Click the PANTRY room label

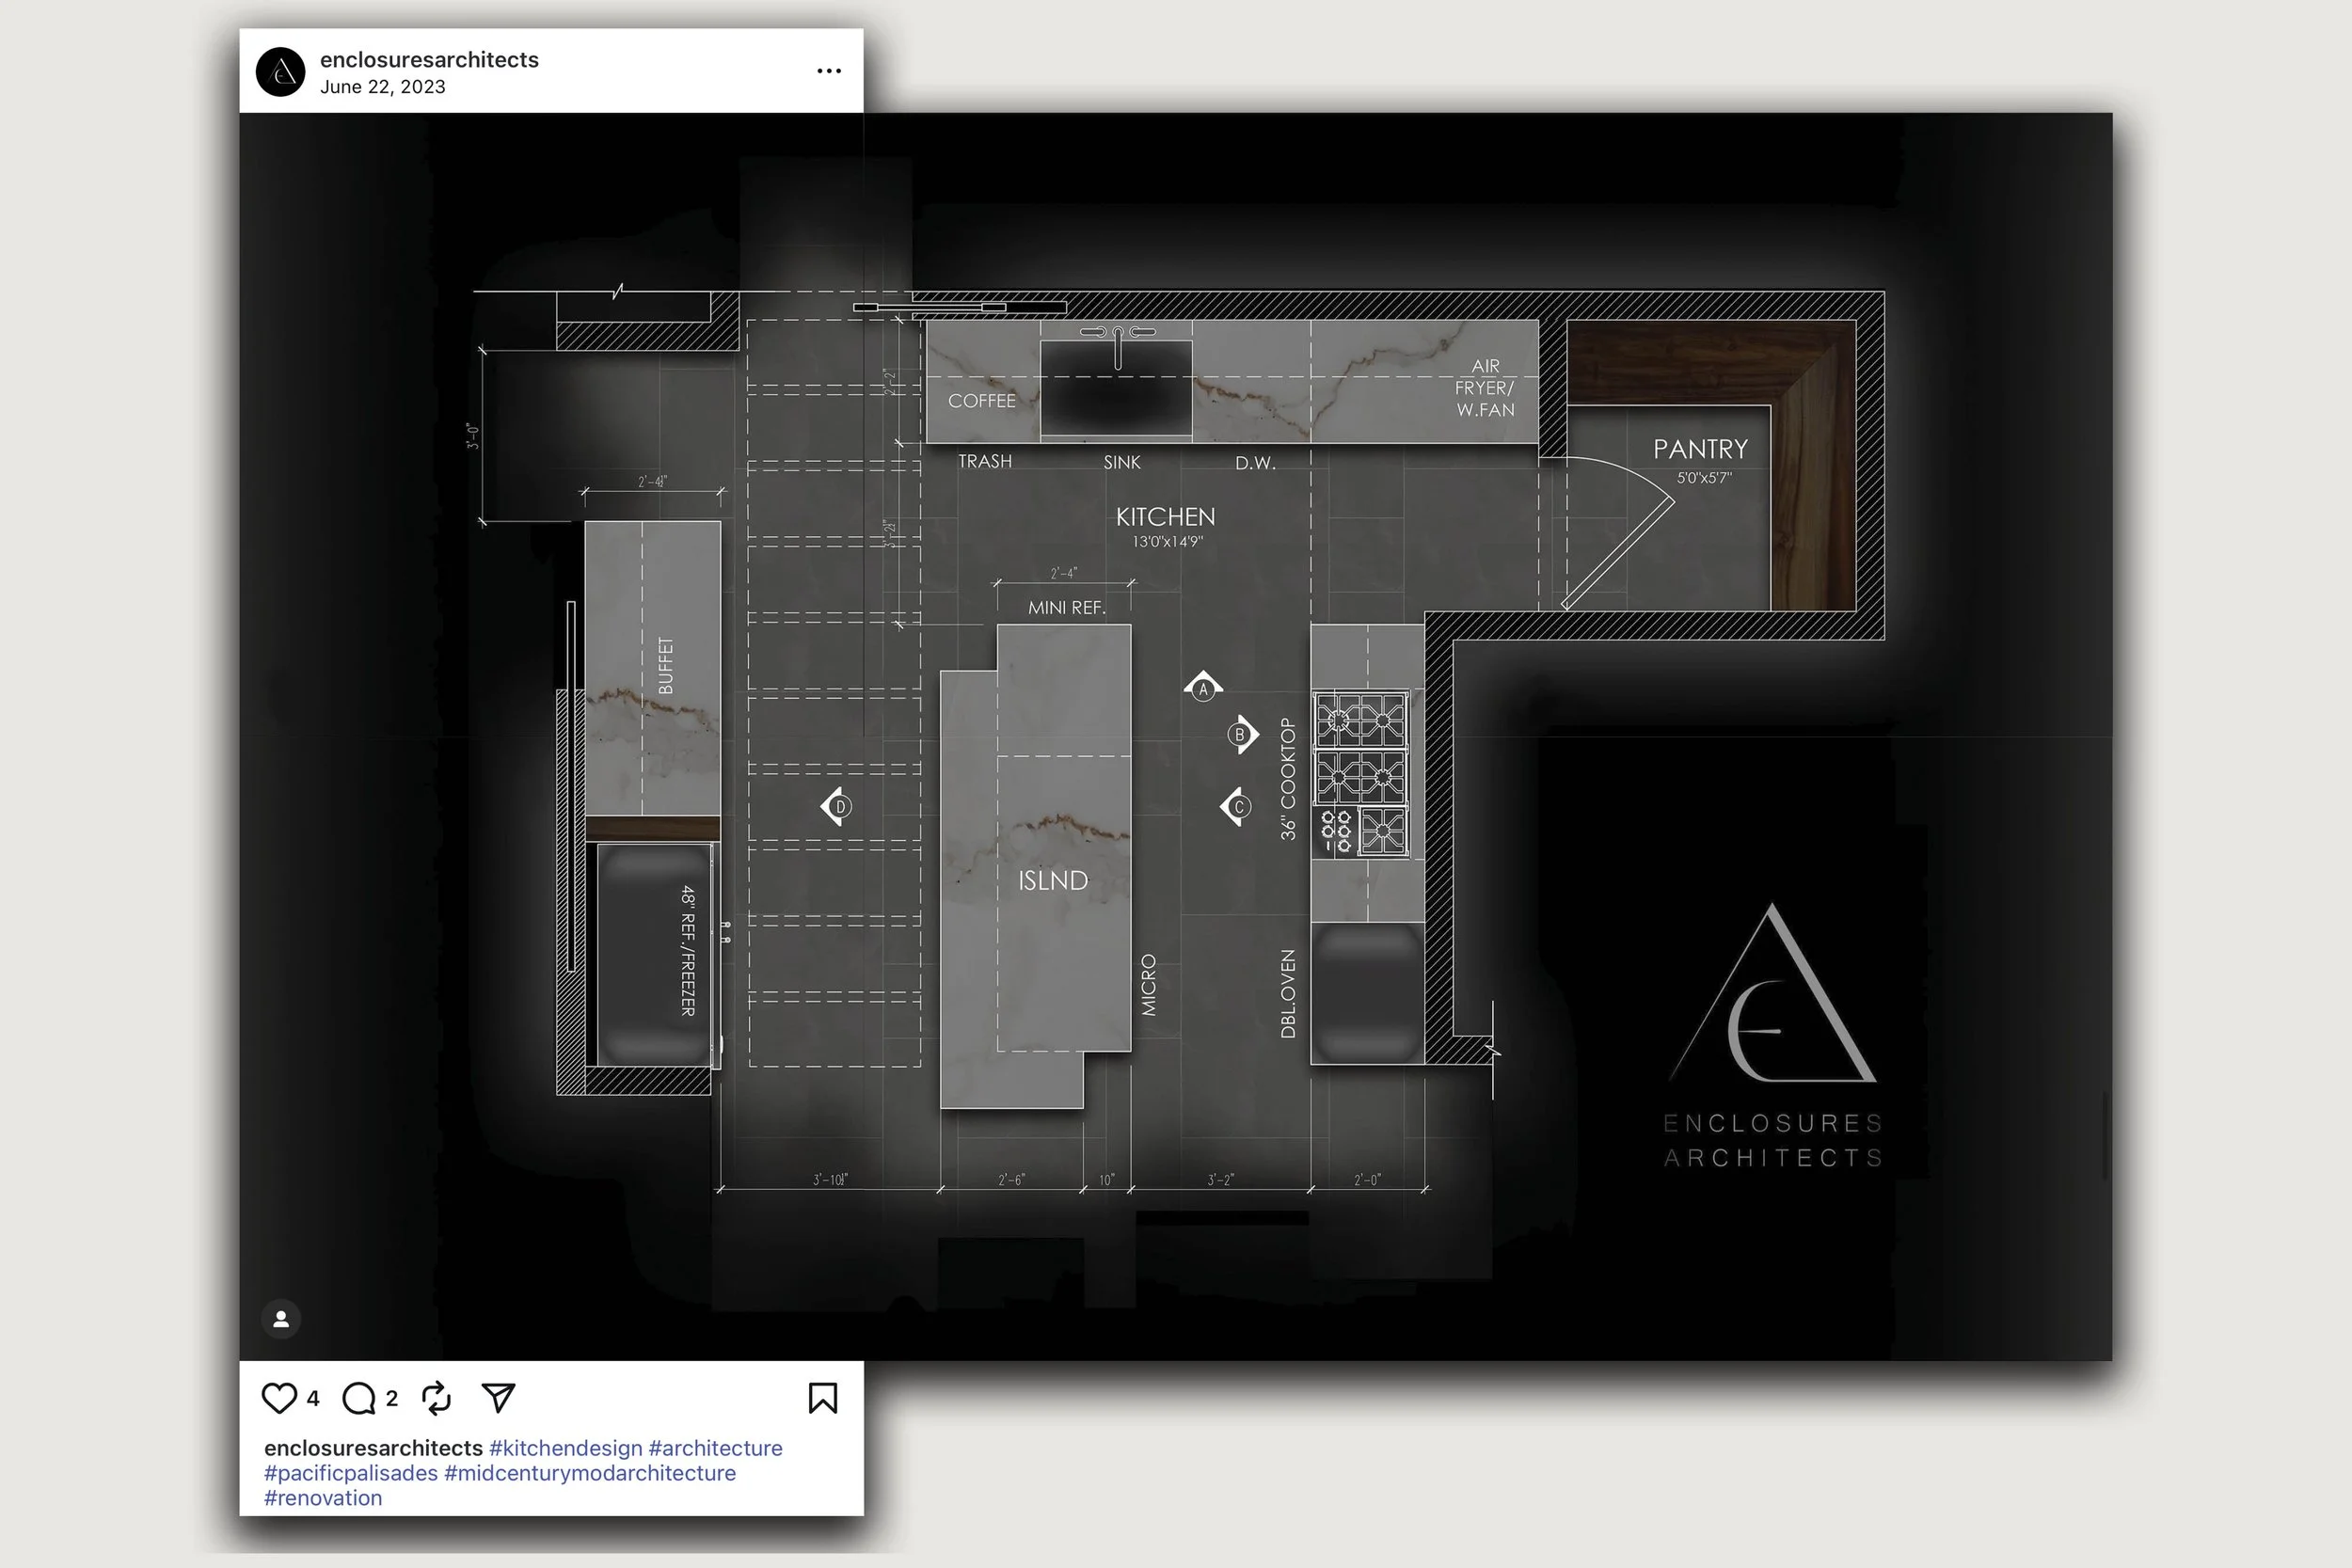pos(1700,449)
